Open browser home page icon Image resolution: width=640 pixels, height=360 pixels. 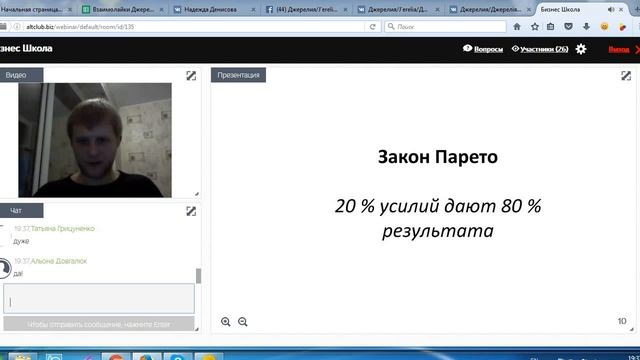click(x=517, y=27)
